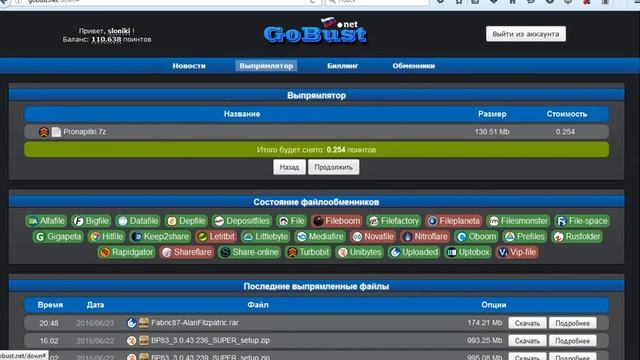The height and width of the screenshot is (360, 640).
Task: Open Подробнее for Fabric87-AlanFitzpatric.rar
Action: [x=572, y=323]
